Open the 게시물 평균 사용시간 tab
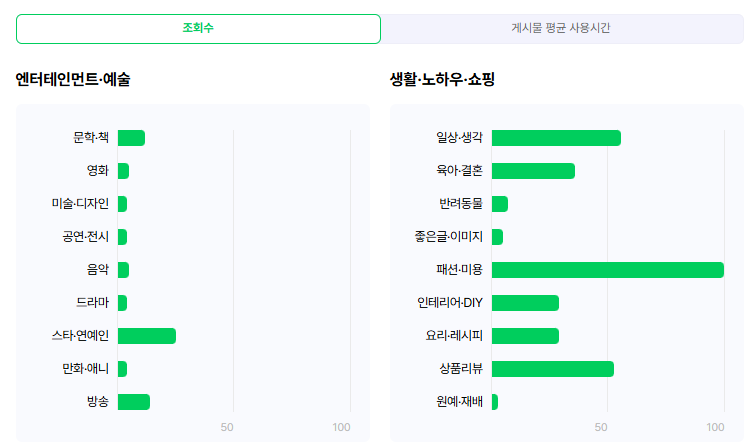The height and width of the screenshot is (444, 751). pos(560,29)
